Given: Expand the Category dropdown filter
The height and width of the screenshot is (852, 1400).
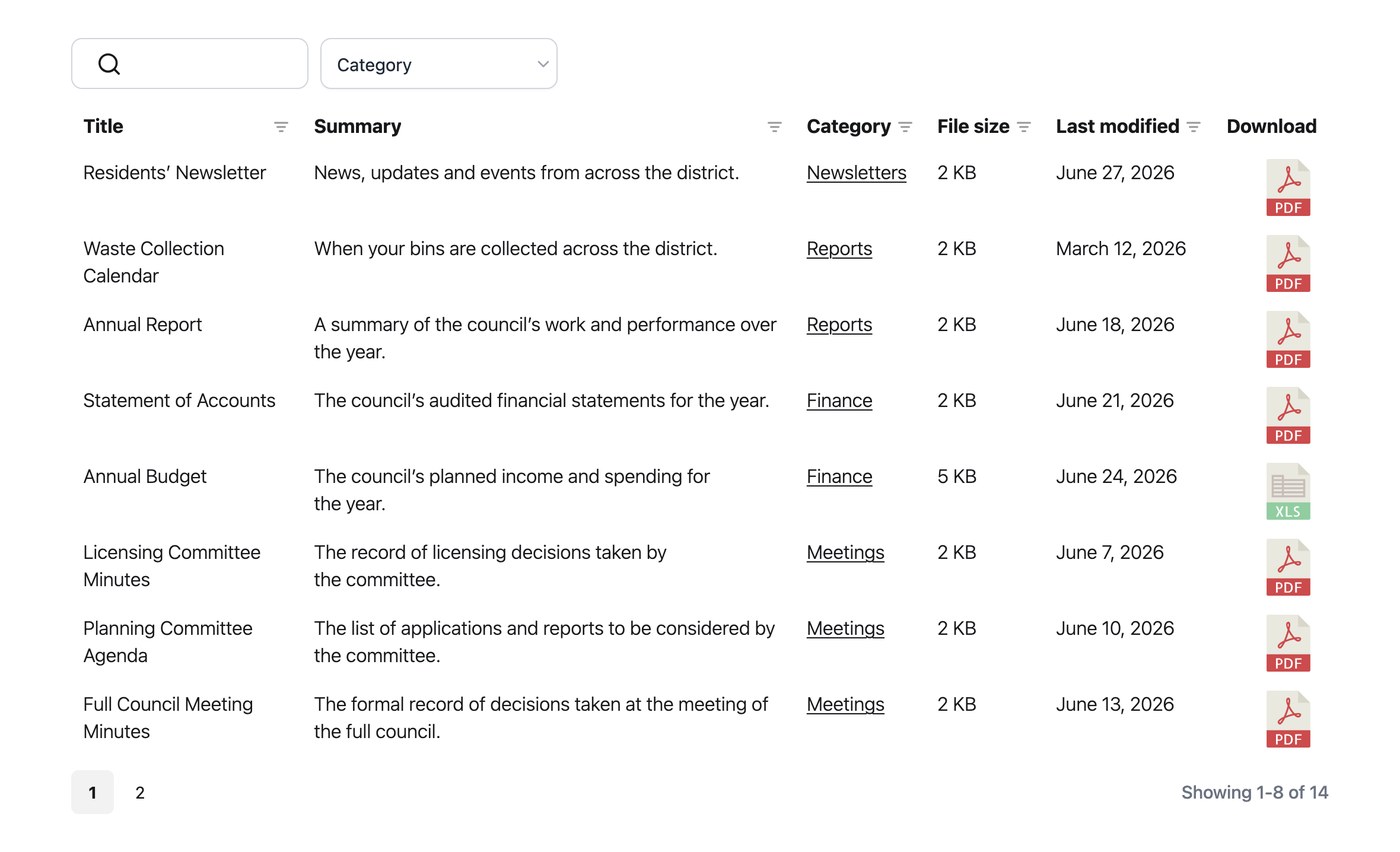Looking at the screenshot, I should point(439,64).
